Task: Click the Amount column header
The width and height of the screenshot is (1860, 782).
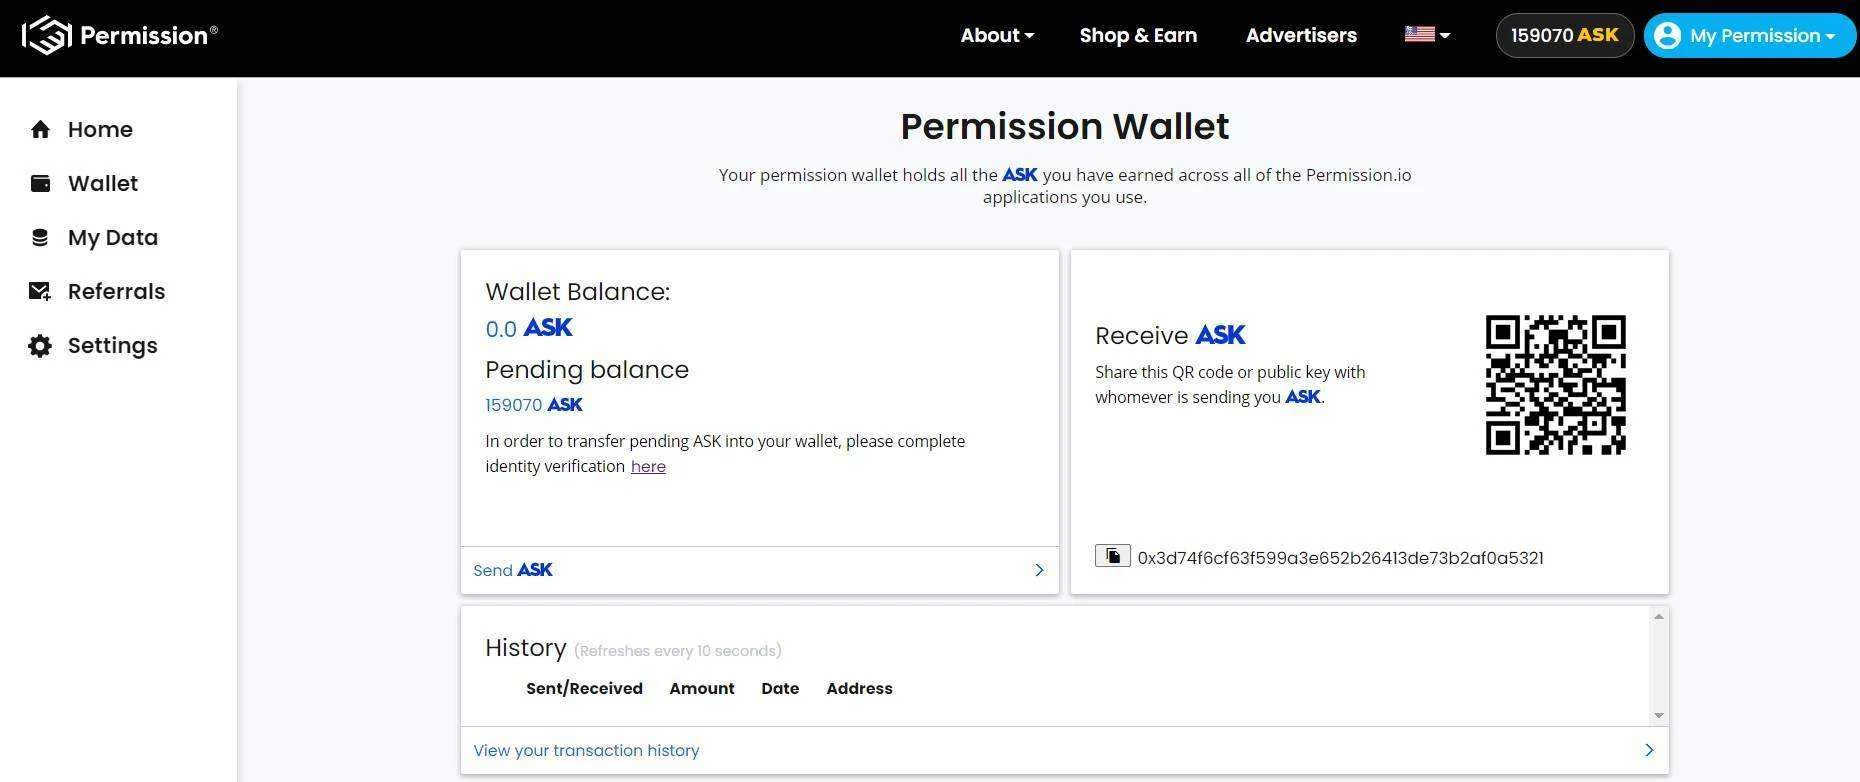Action: [702, 688]
